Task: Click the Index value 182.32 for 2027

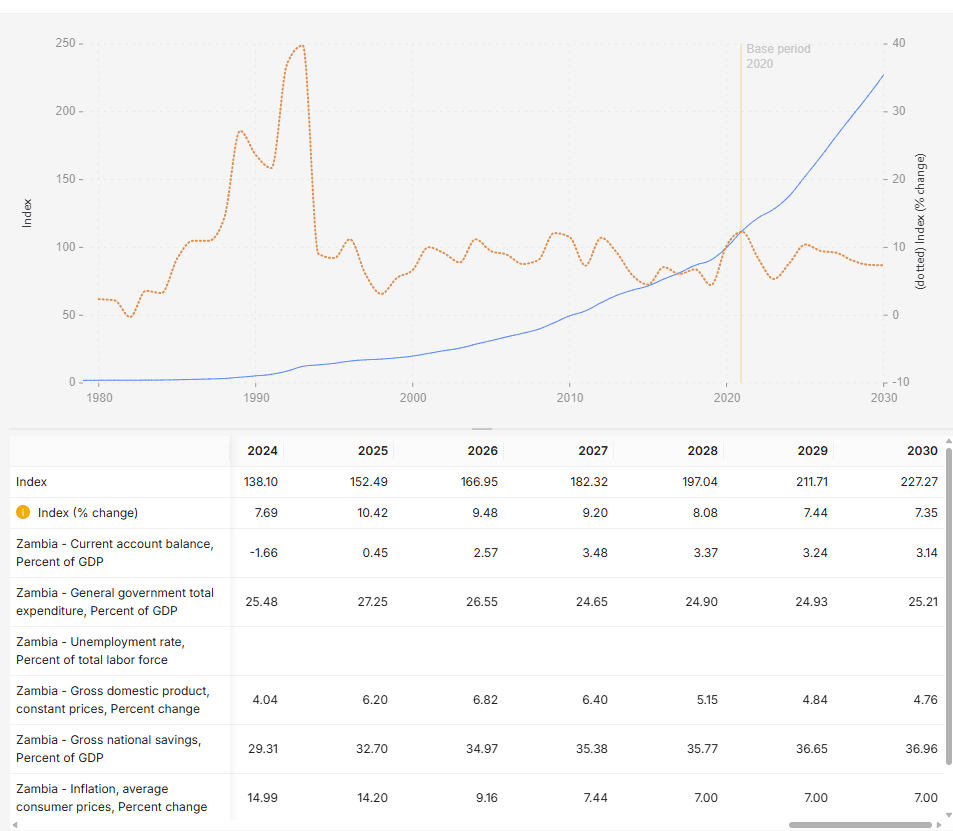Action: [x=589, y=482]
